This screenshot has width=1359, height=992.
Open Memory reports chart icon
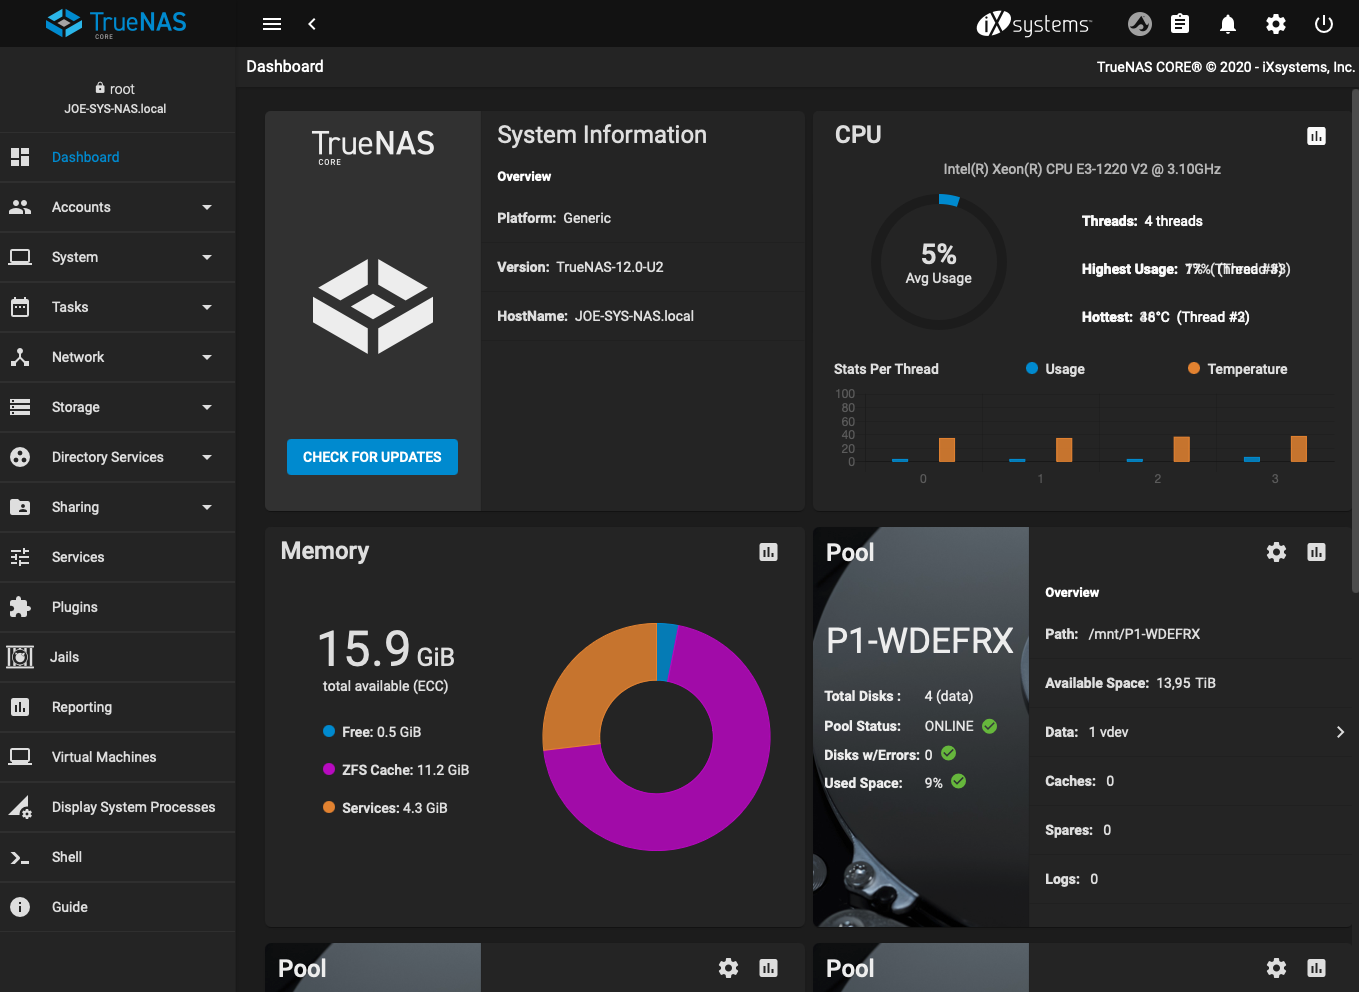768,552
